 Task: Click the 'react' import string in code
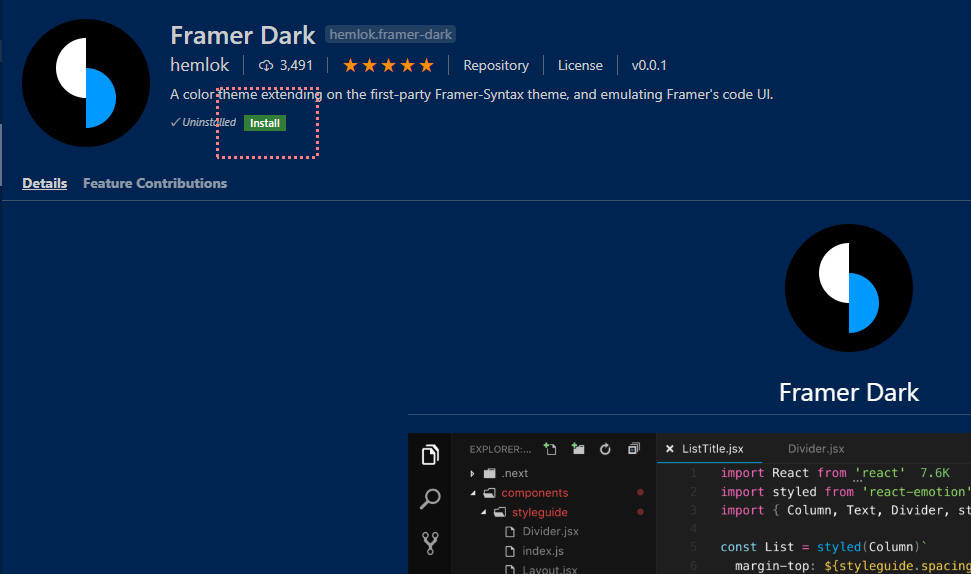879,473
